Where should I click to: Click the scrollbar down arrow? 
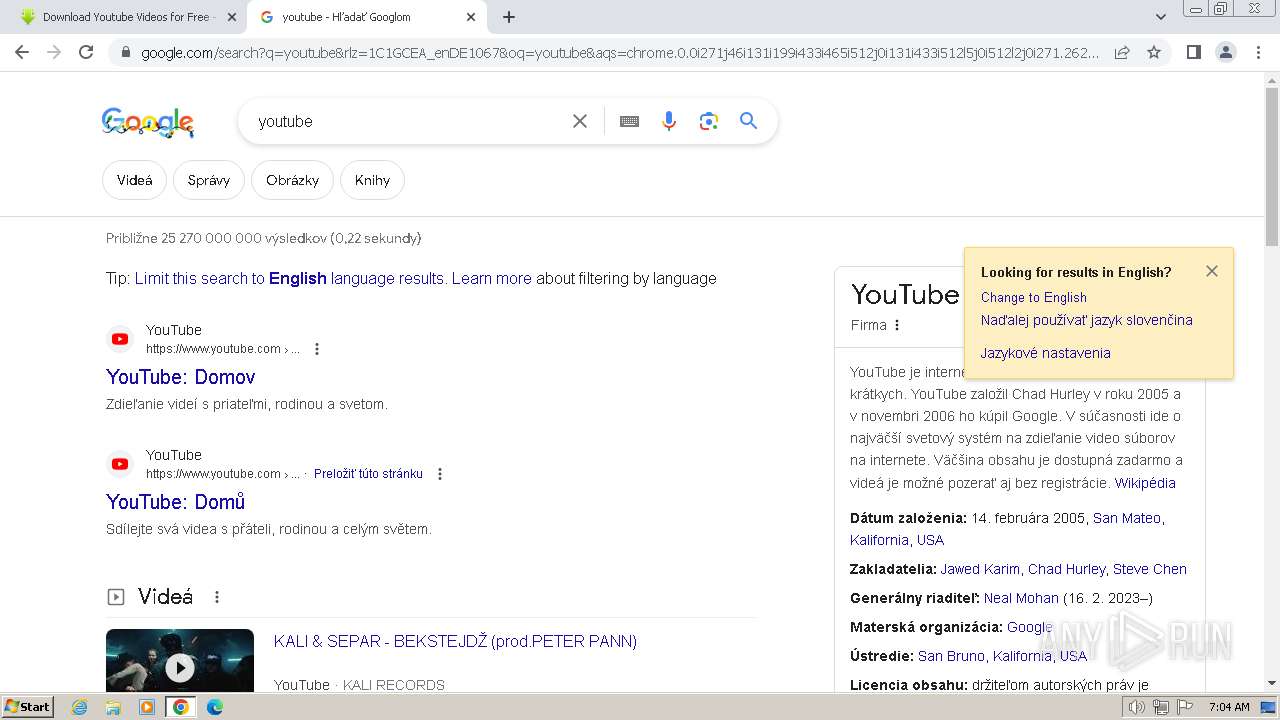pos(1272,683)
